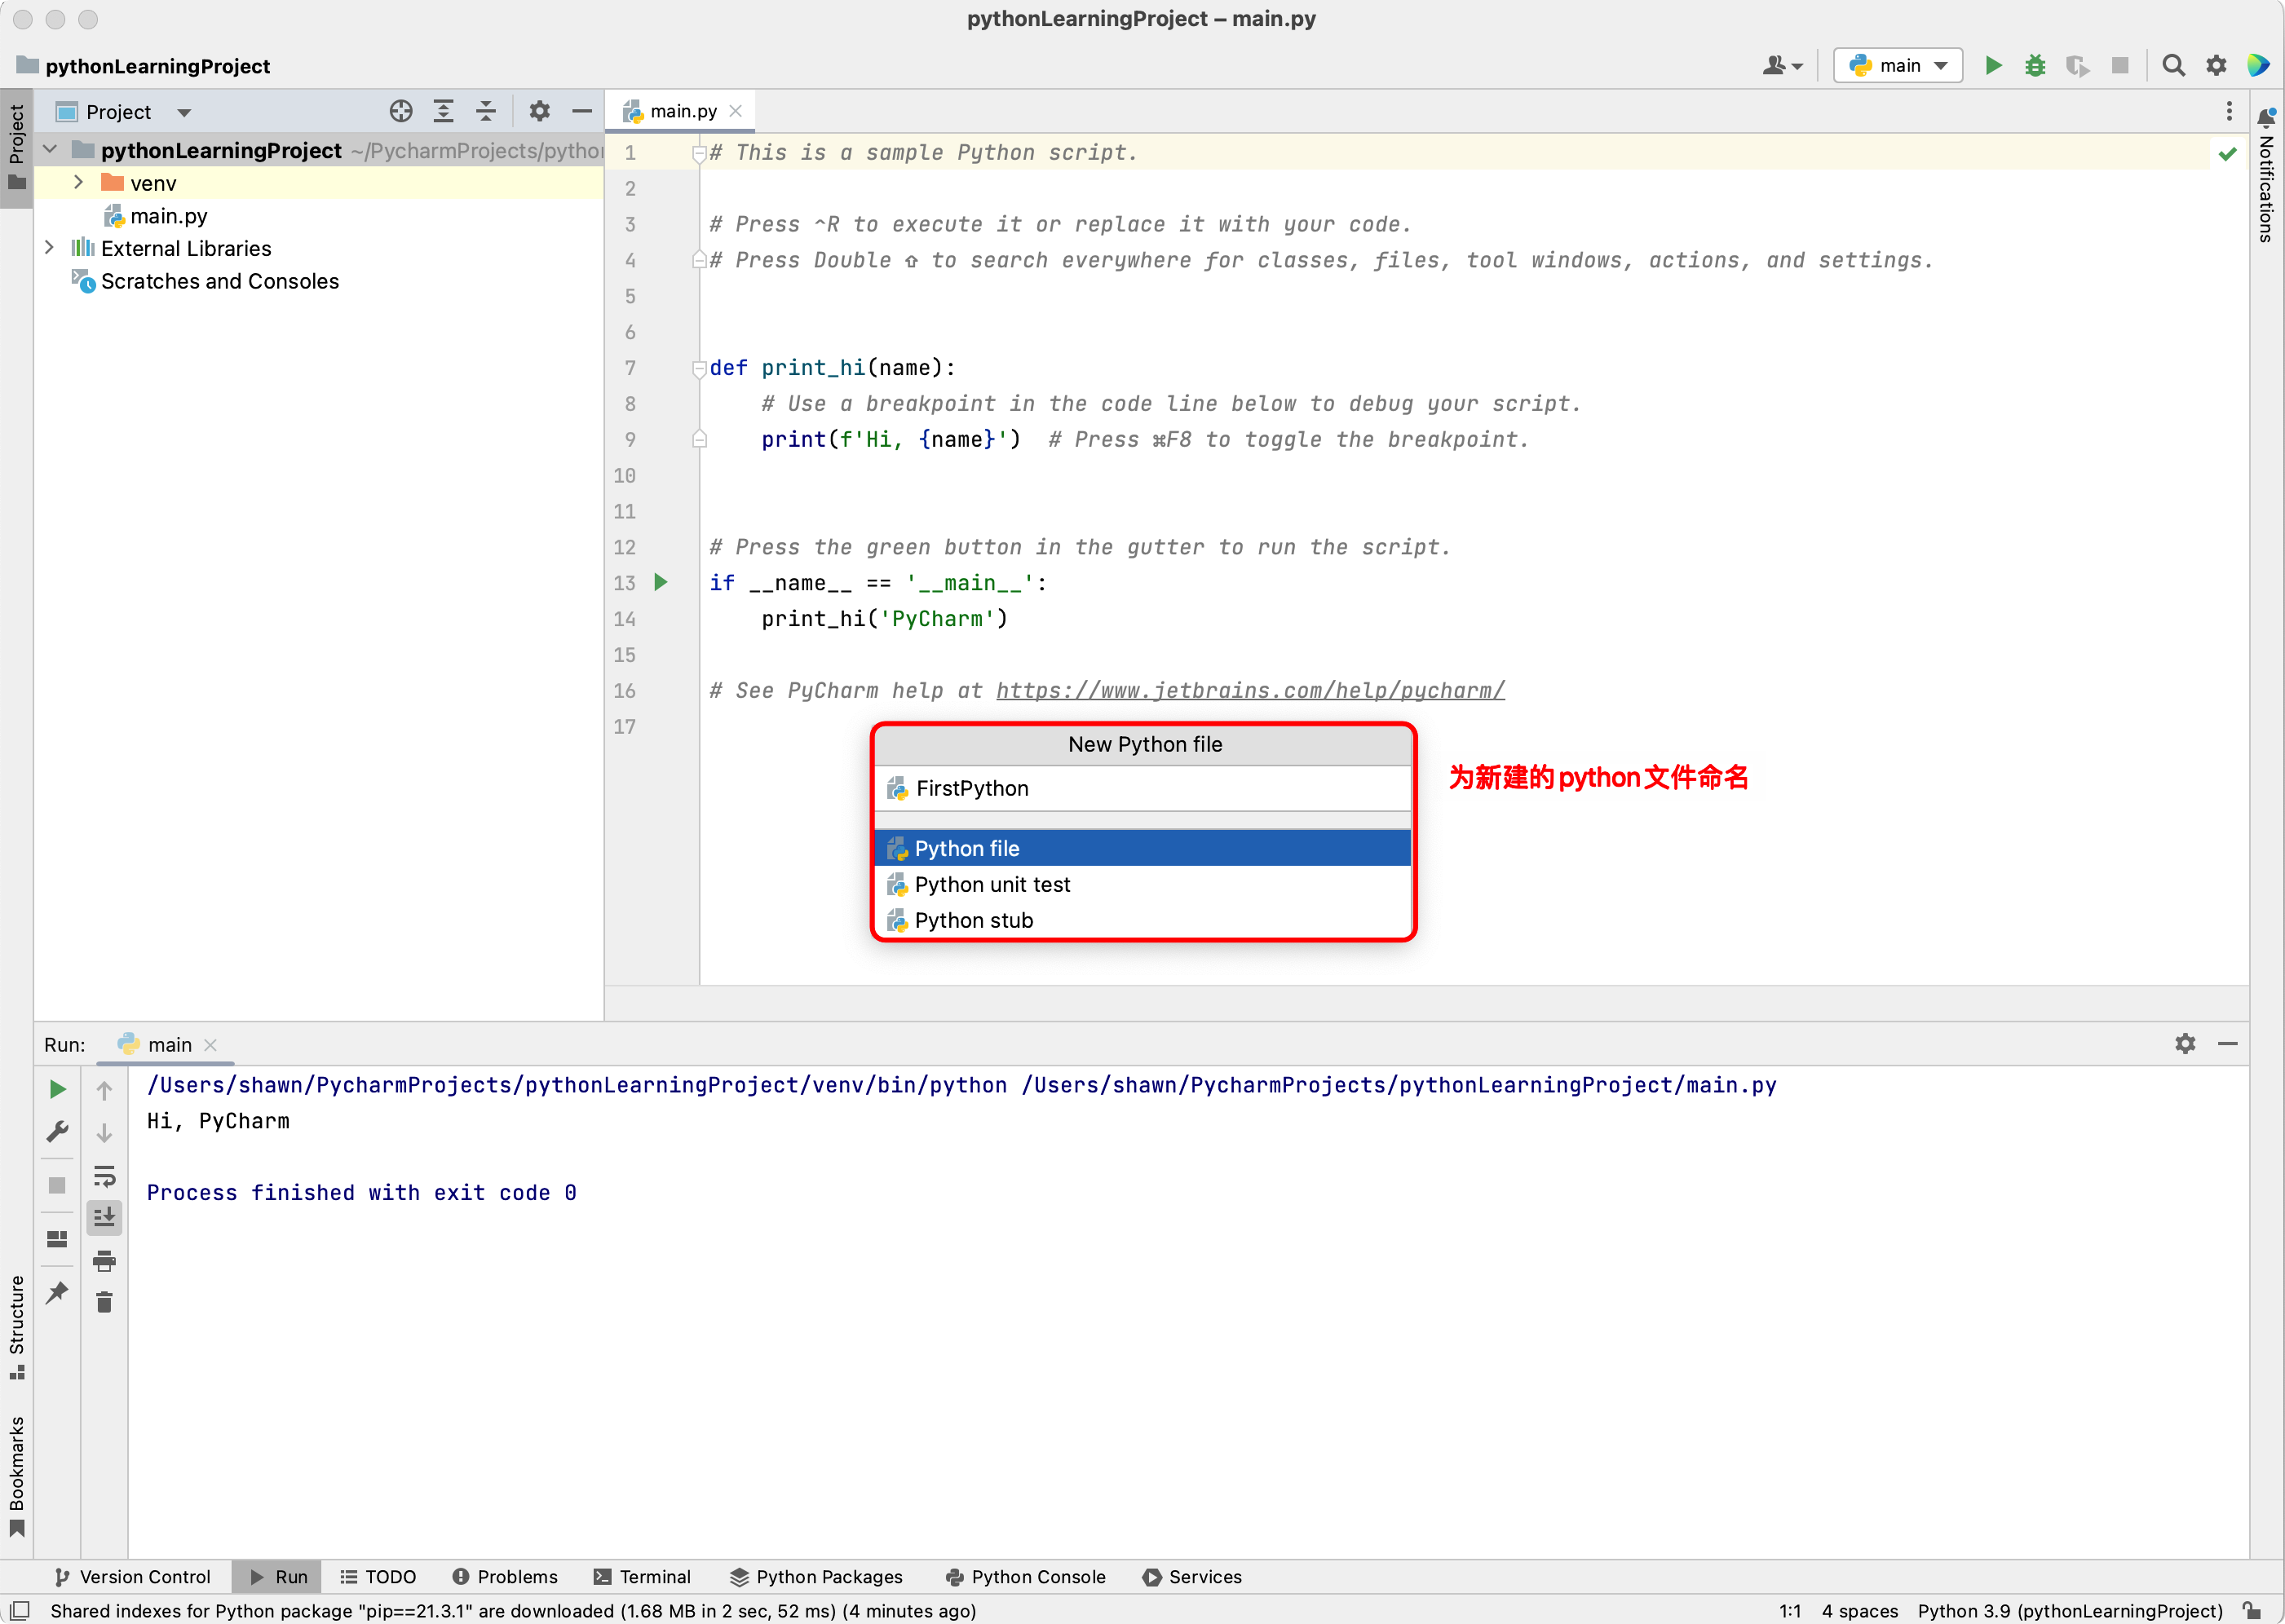Expand External Libraries node
2285x1624 pixels.
tap(50, 248)
